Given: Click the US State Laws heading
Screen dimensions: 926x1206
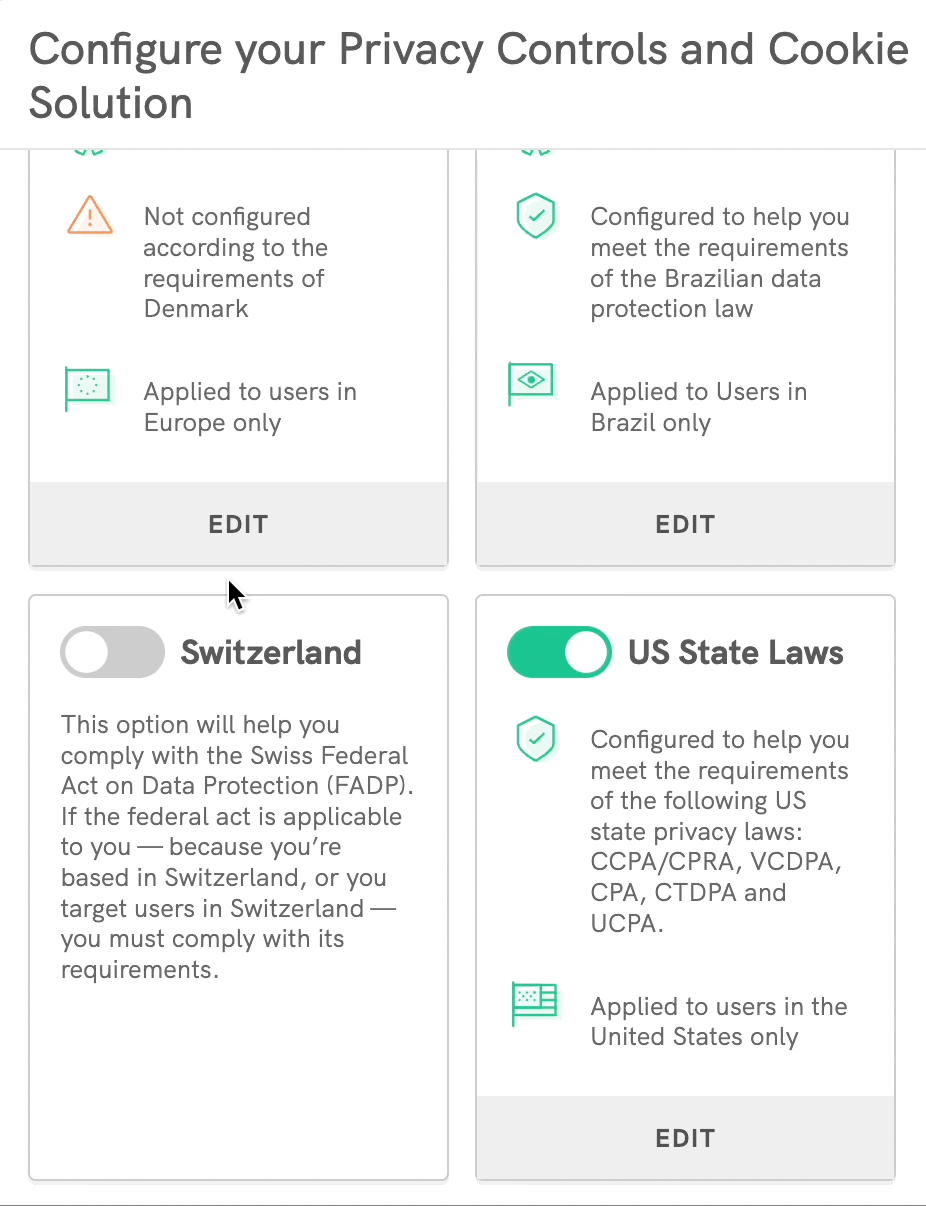Looking at the screenshot, I should [x=736, y=653].
